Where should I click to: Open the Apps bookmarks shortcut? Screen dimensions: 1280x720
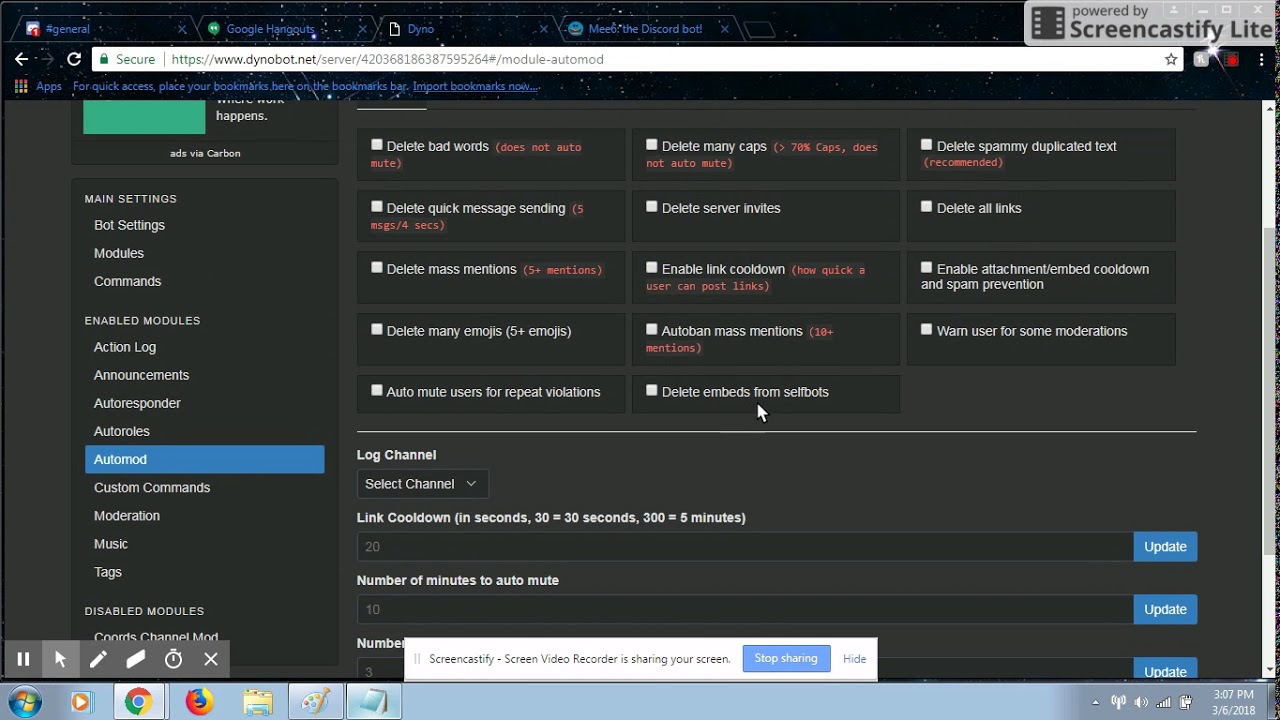(x=39, y=86)
